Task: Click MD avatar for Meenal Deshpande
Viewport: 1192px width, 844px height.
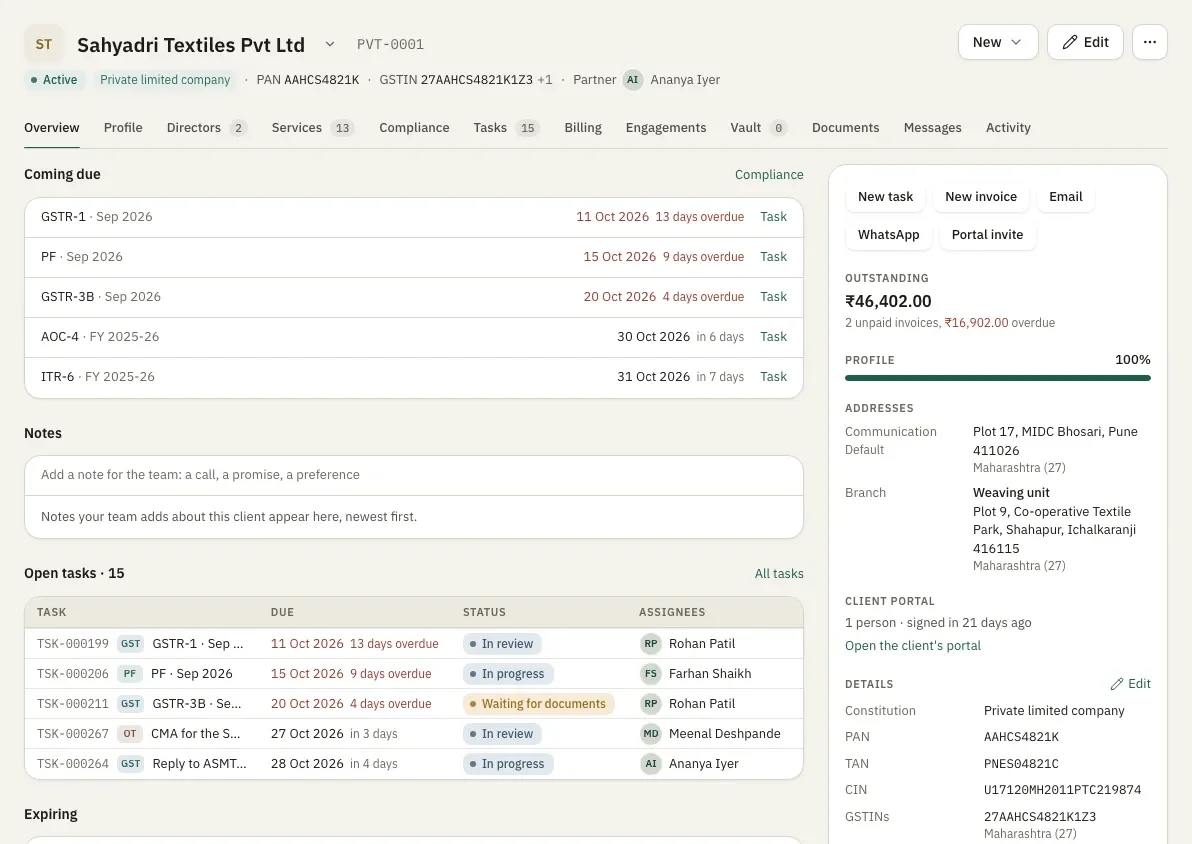Action: tap(651, 734)
